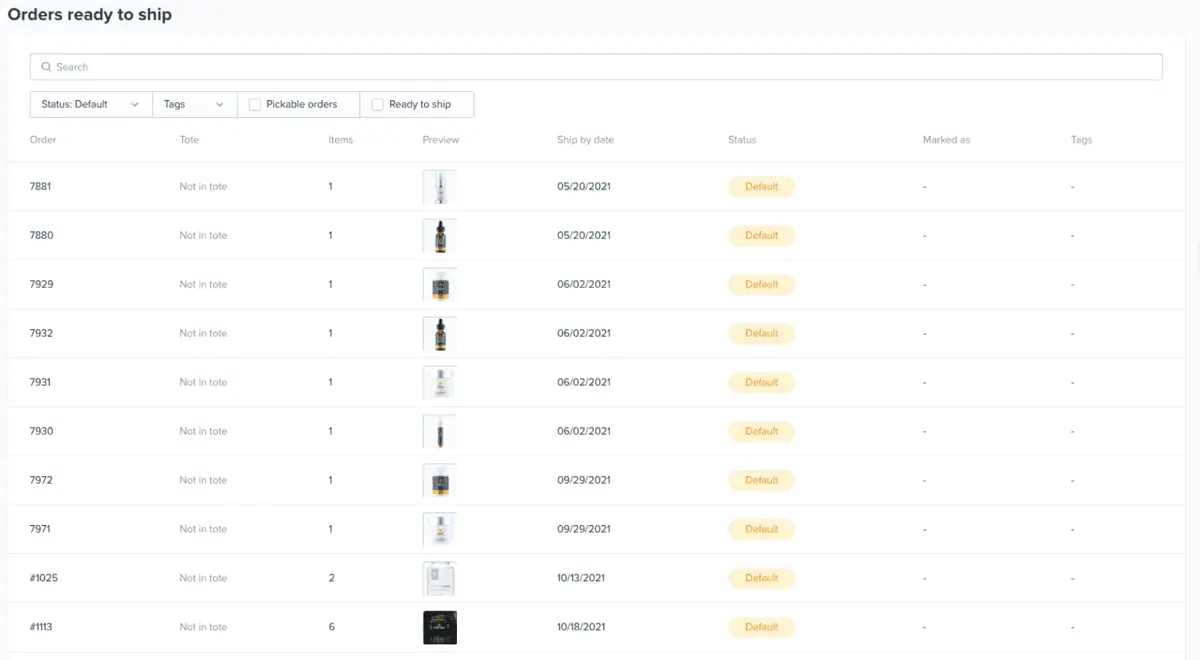Viewport: 1200px width, 660px height.
Task: Click Default status badge for order #1113
Action: [761, 628]
